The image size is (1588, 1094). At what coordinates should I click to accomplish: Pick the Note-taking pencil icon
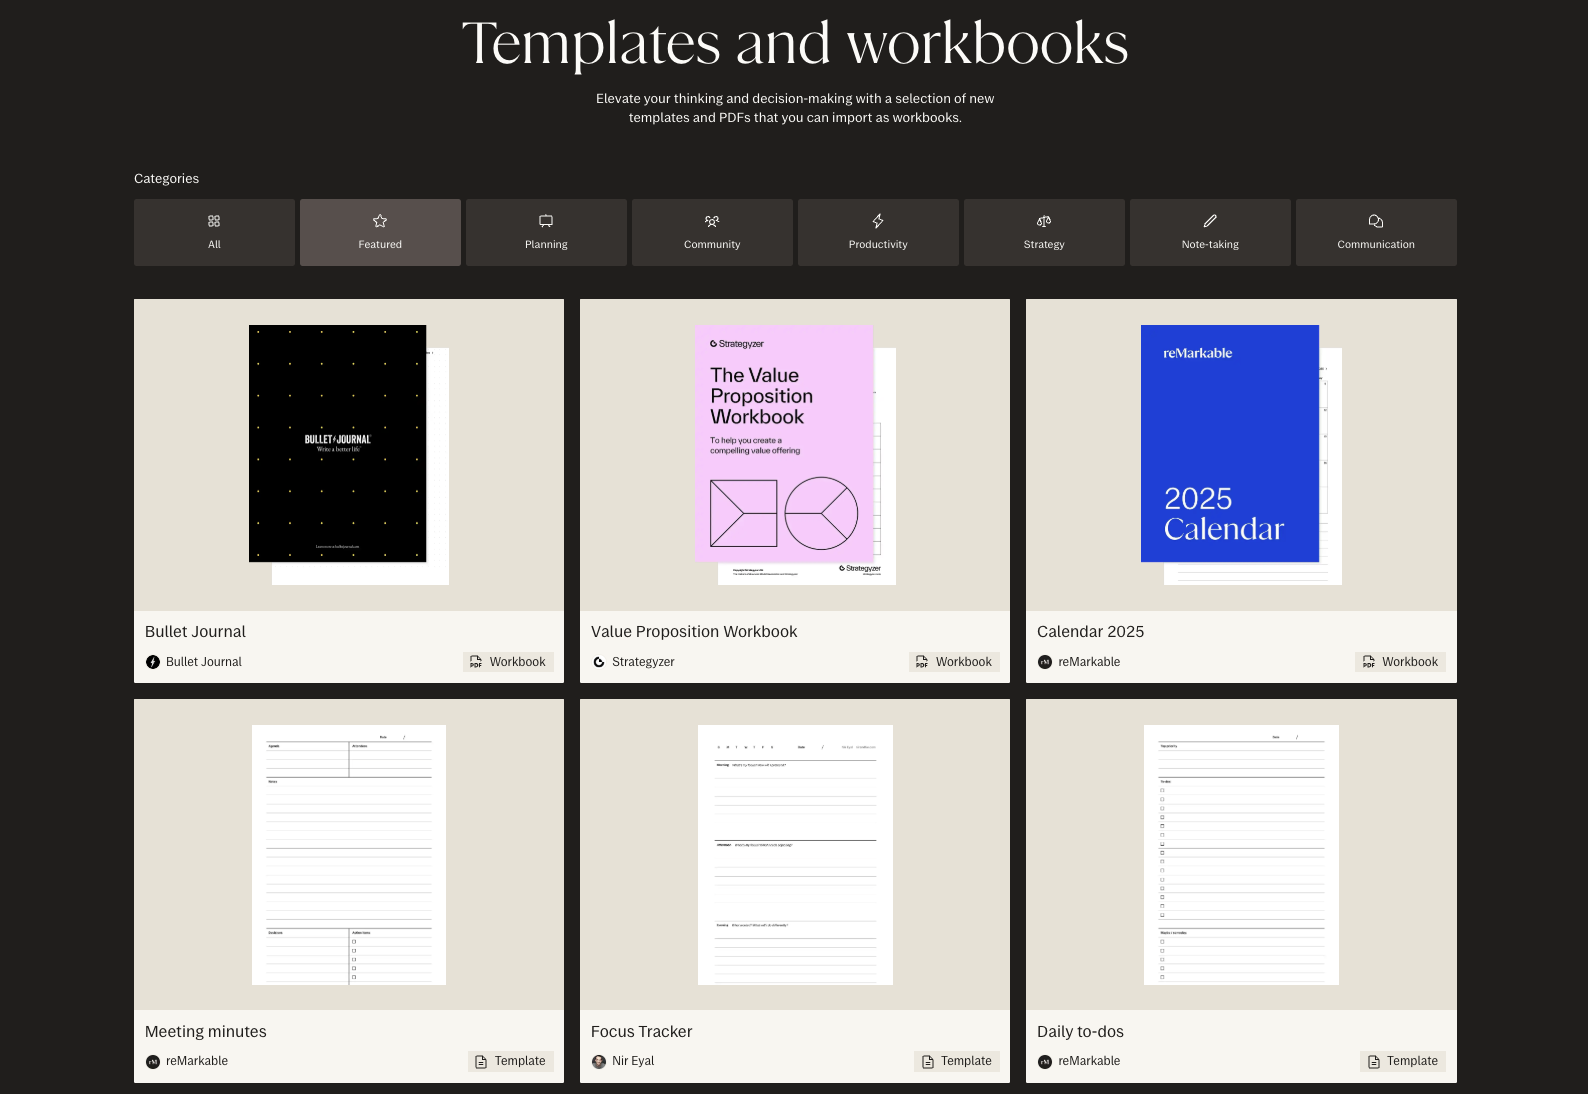point(1210,221)
